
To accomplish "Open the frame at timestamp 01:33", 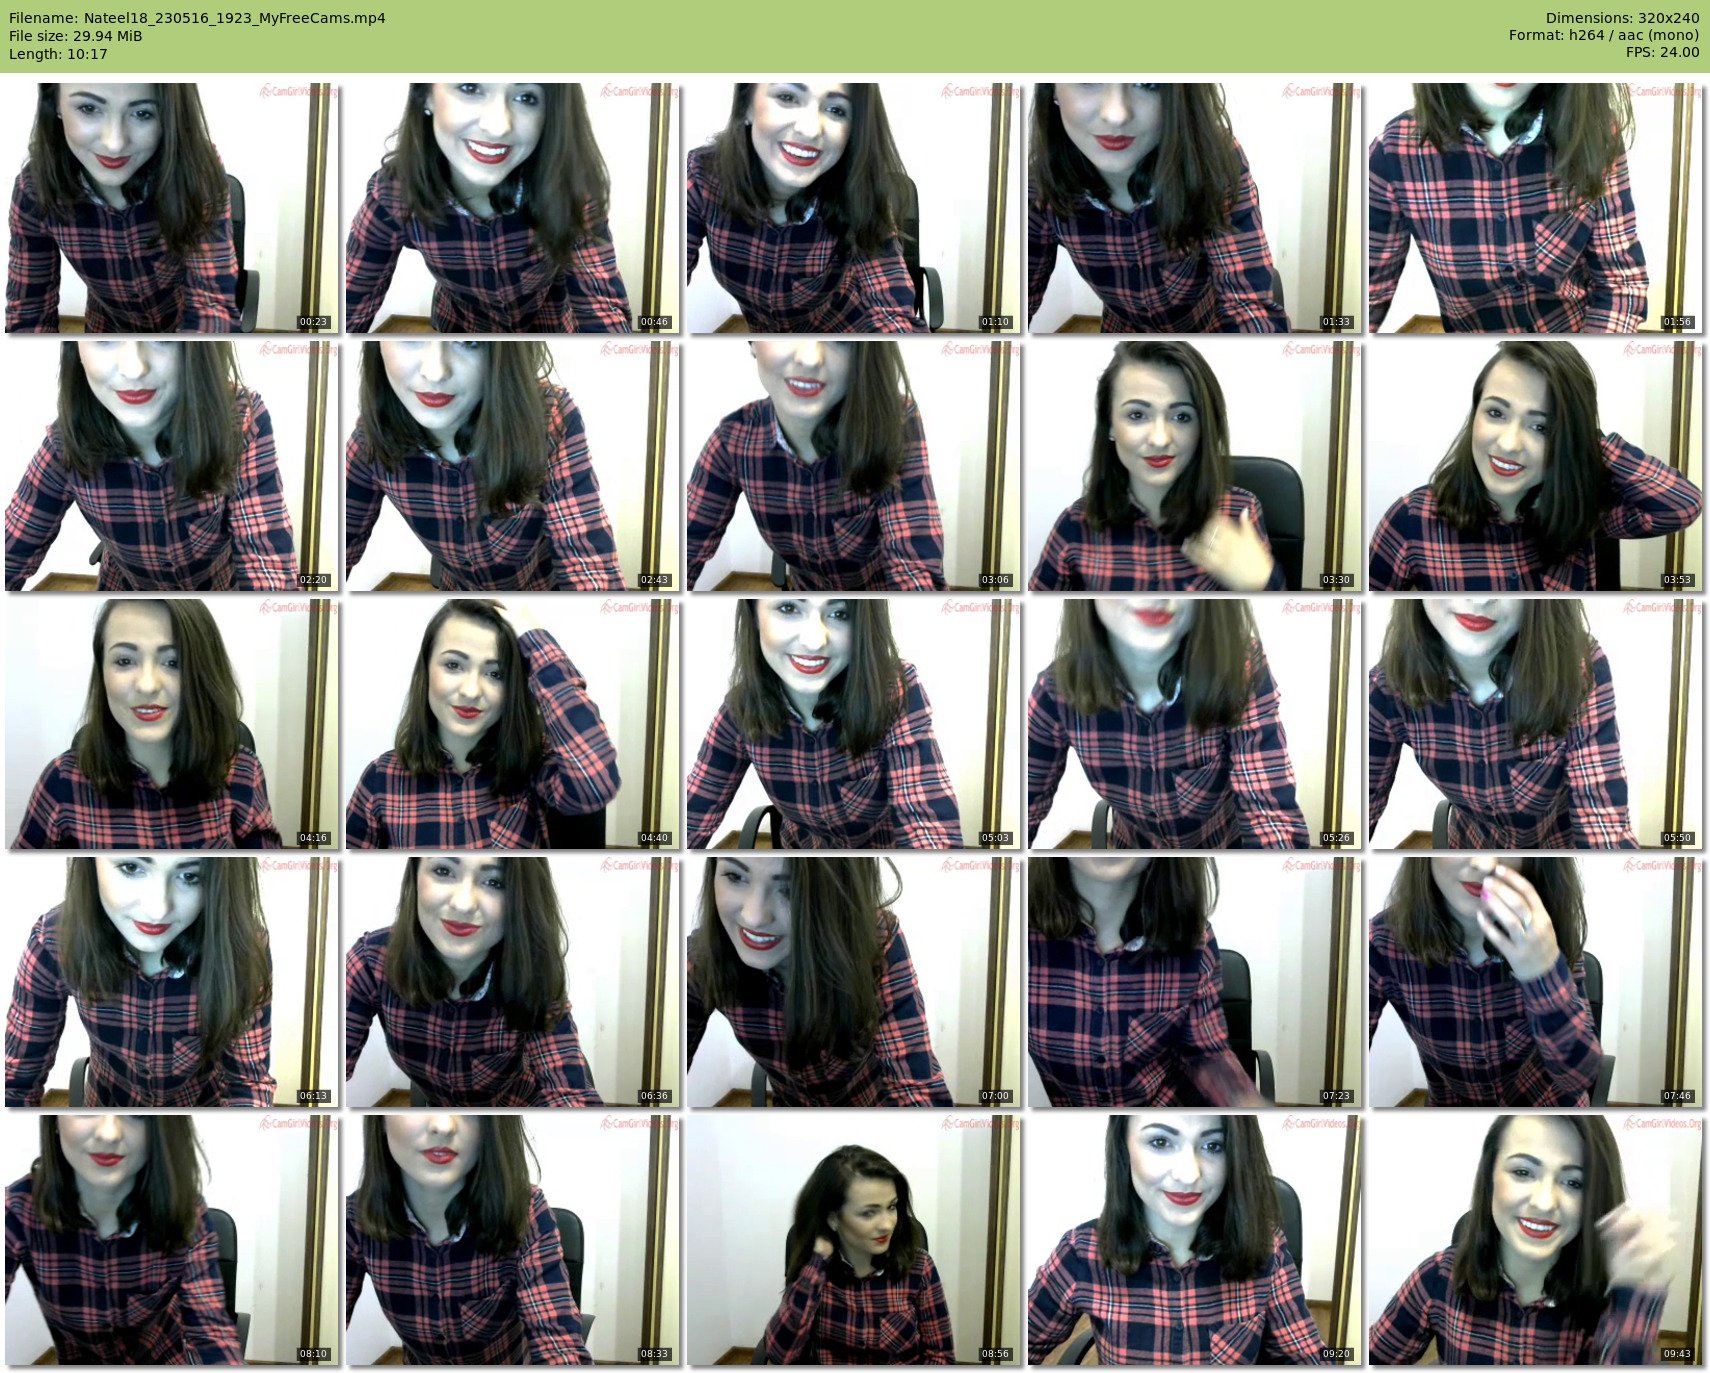I will 1195,208.
